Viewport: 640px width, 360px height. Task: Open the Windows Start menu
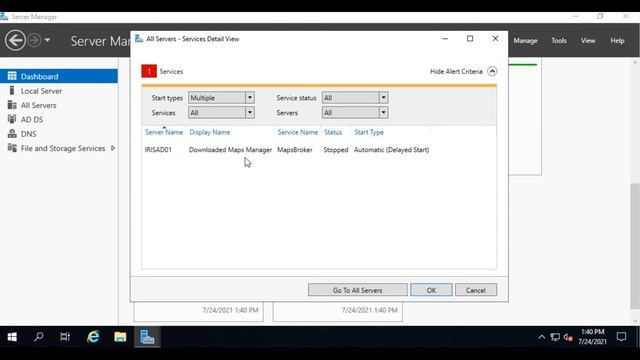click(x=12, y=337)
